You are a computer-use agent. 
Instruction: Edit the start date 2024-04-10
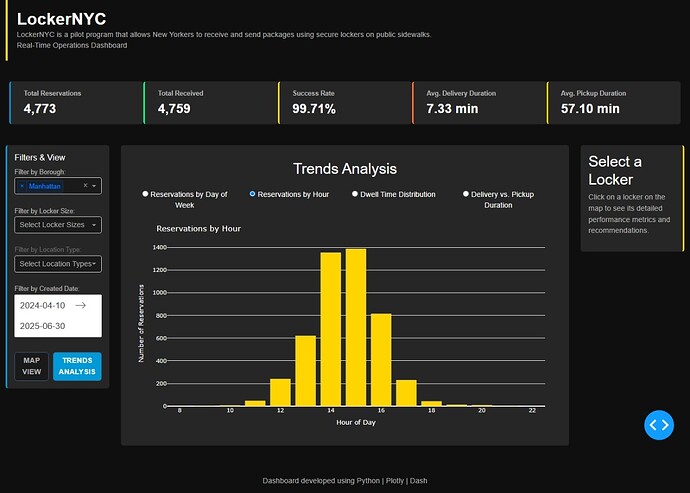pyautogui.click(x=43, y=305)
